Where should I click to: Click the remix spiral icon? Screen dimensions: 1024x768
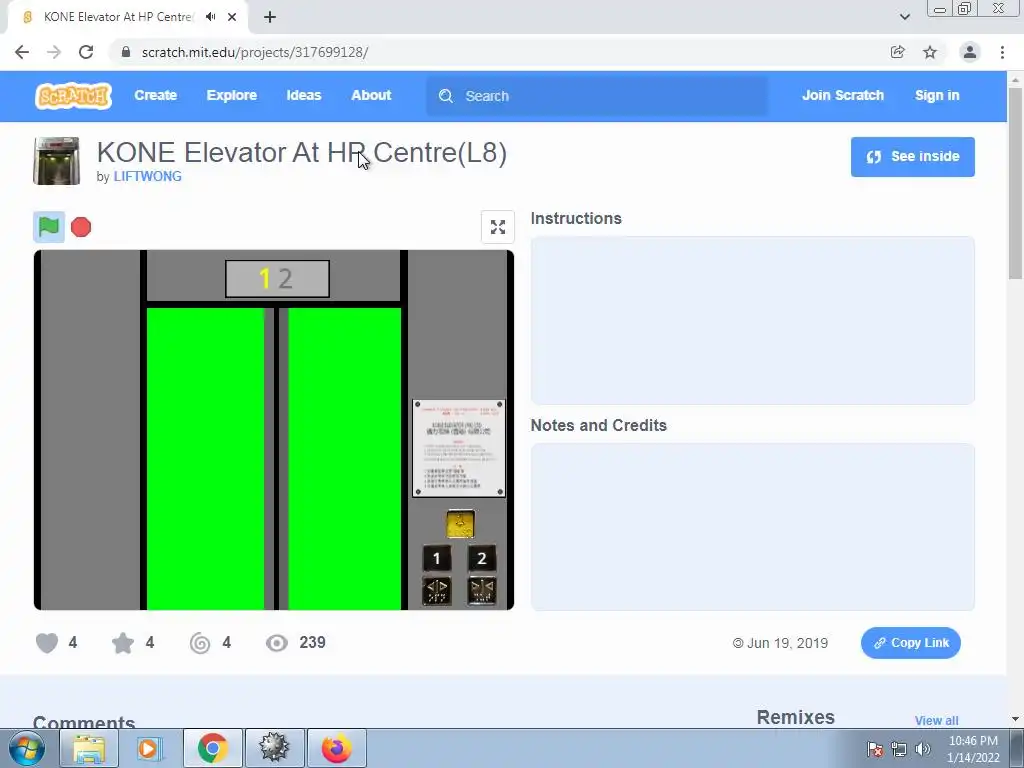point(200,643)
